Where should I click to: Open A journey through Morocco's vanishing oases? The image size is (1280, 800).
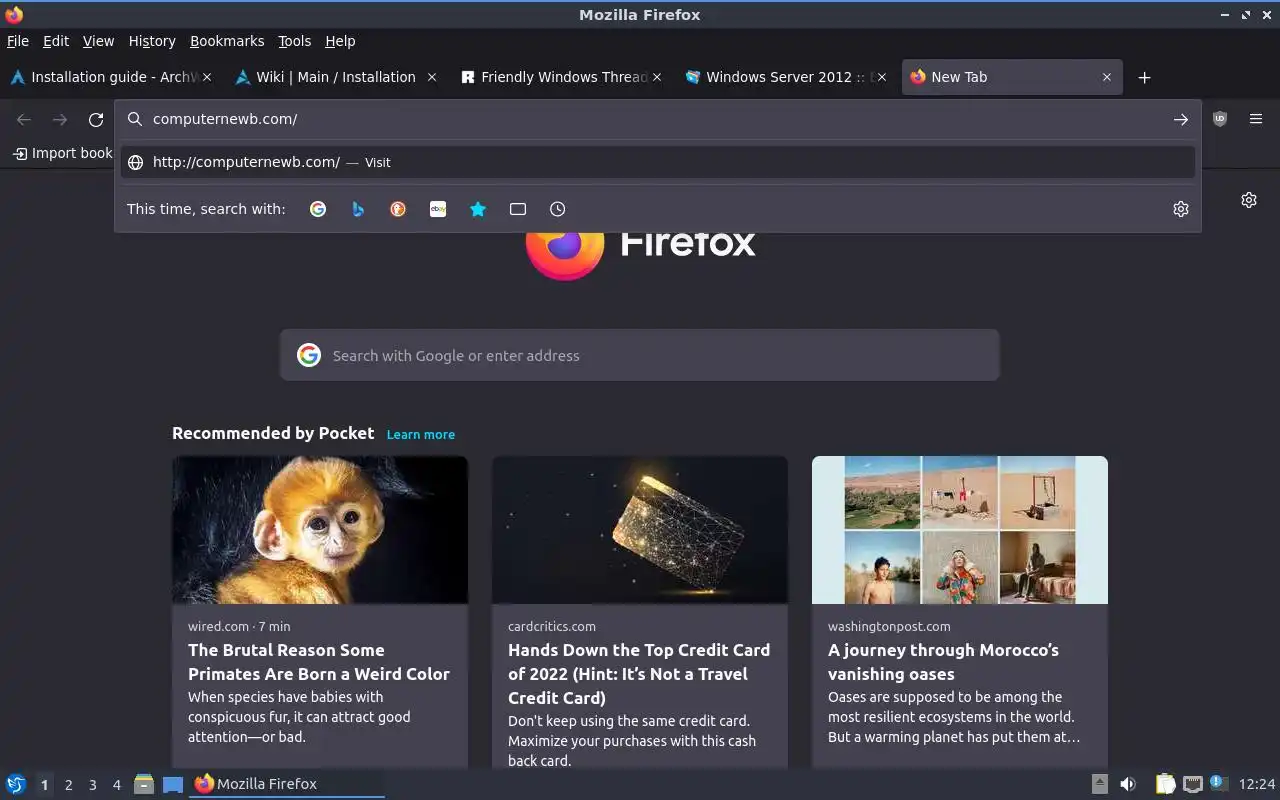(x=943, y=662)
